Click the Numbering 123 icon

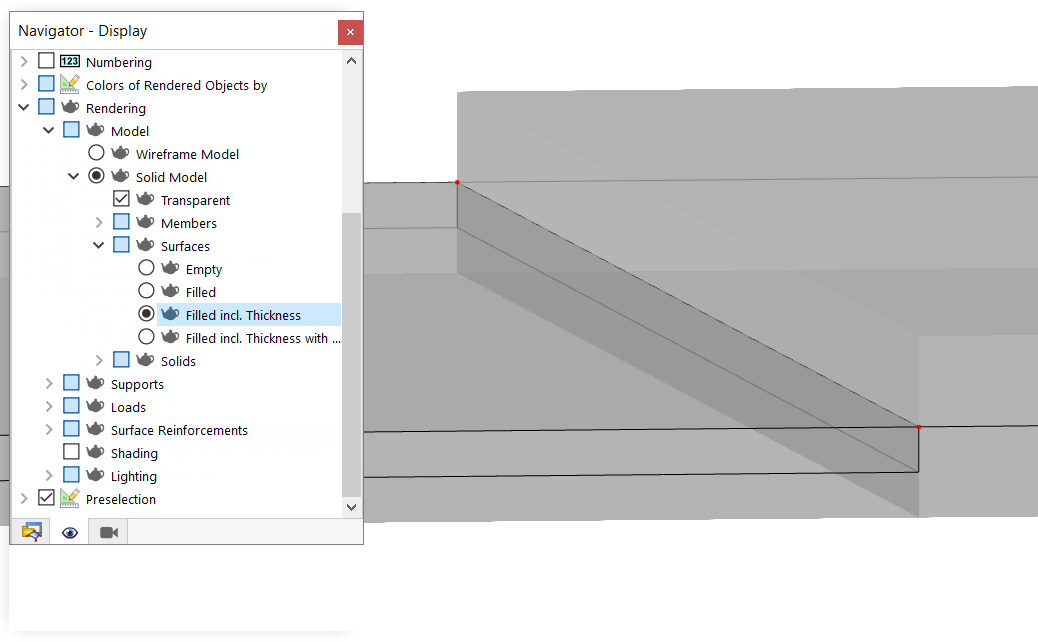pyautogui.click(x=70, y=62)
